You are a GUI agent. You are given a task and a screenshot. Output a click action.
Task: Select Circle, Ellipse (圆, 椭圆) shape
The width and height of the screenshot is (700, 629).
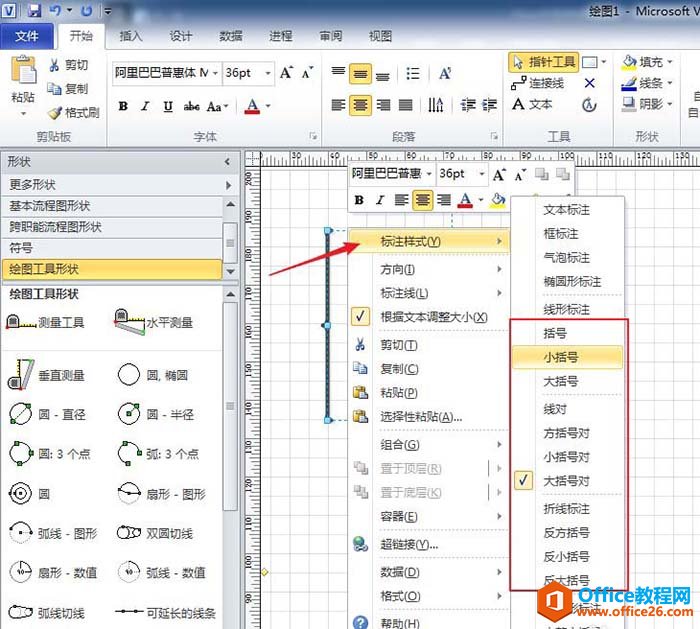(153, 375)
